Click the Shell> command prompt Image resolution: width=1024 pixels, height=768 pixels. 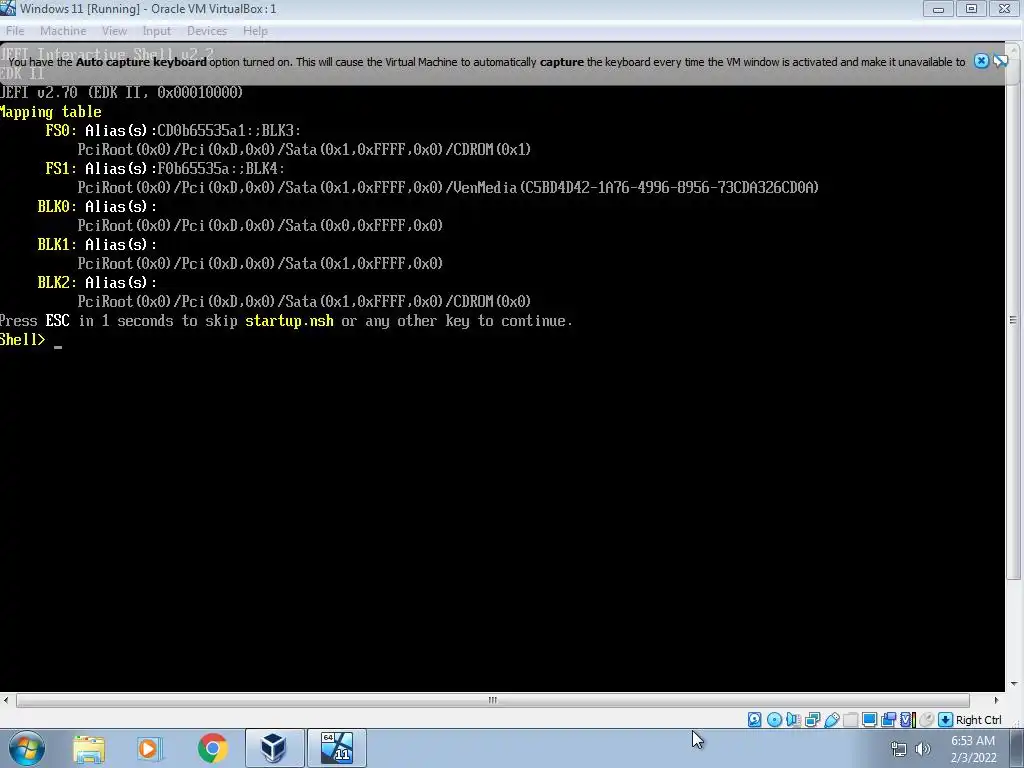coord(23,340)
